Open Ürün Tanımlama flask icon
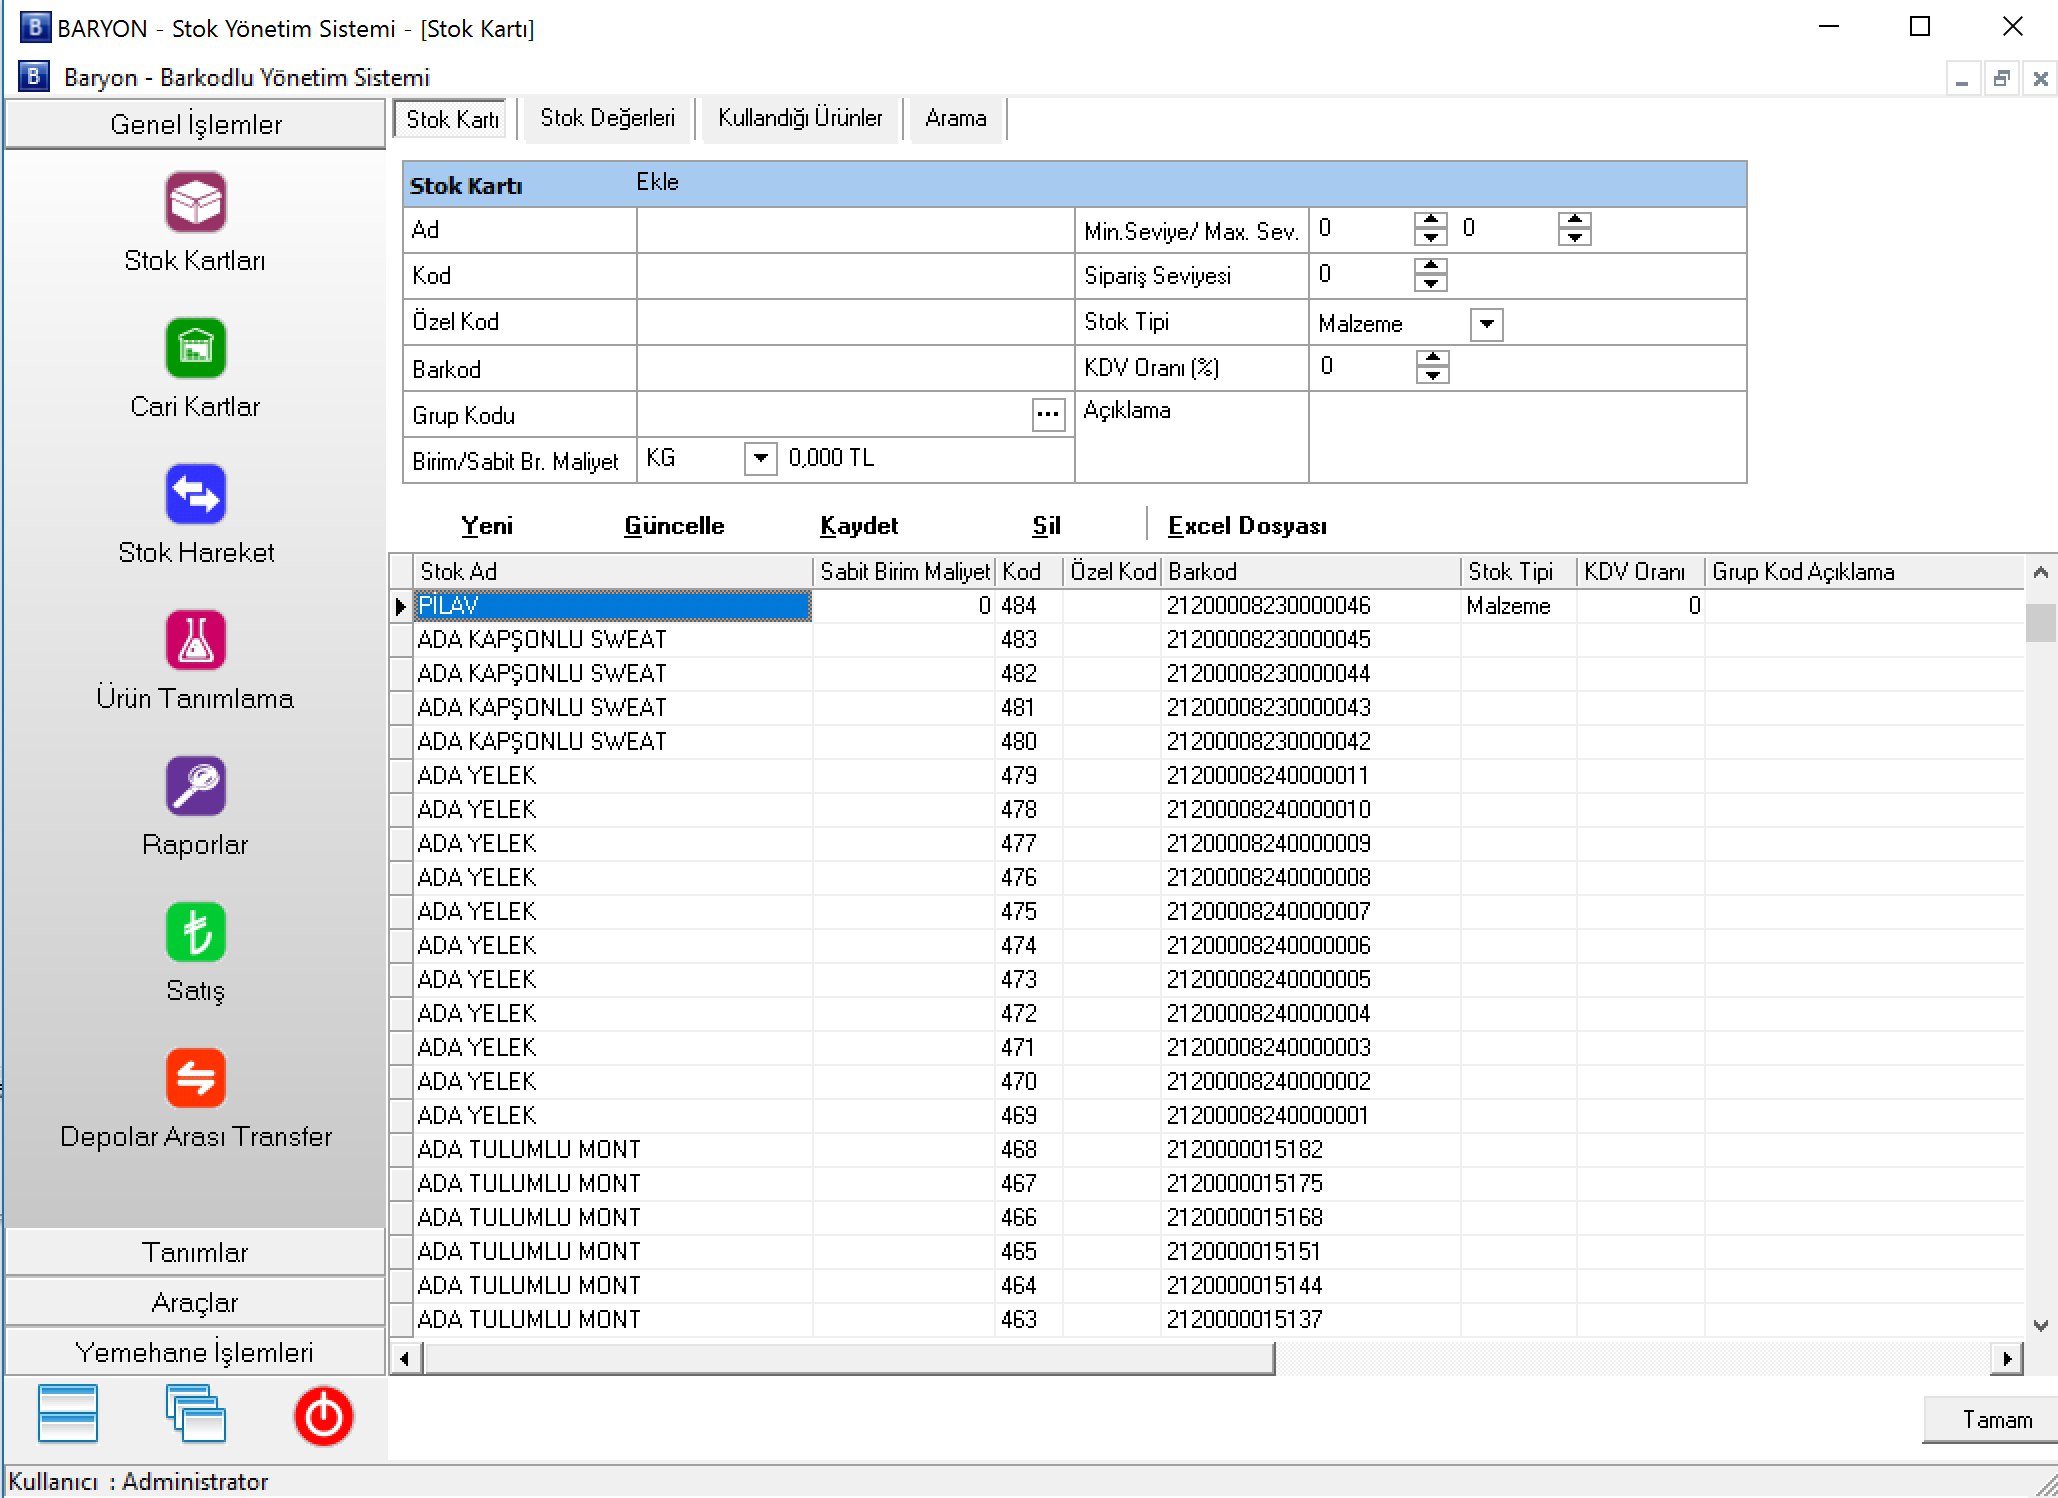 coord(196,640)
